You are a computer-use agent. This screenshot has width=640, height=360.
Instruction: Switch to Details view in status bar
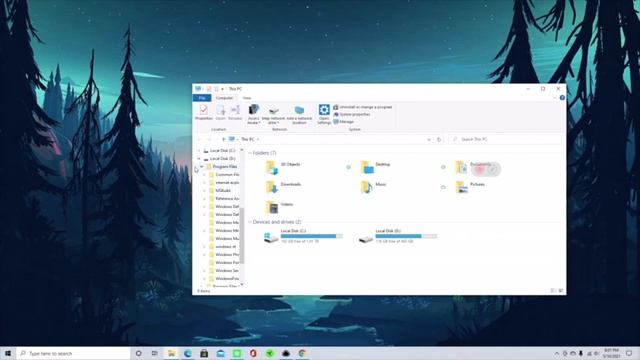click(x=553, y=291)
